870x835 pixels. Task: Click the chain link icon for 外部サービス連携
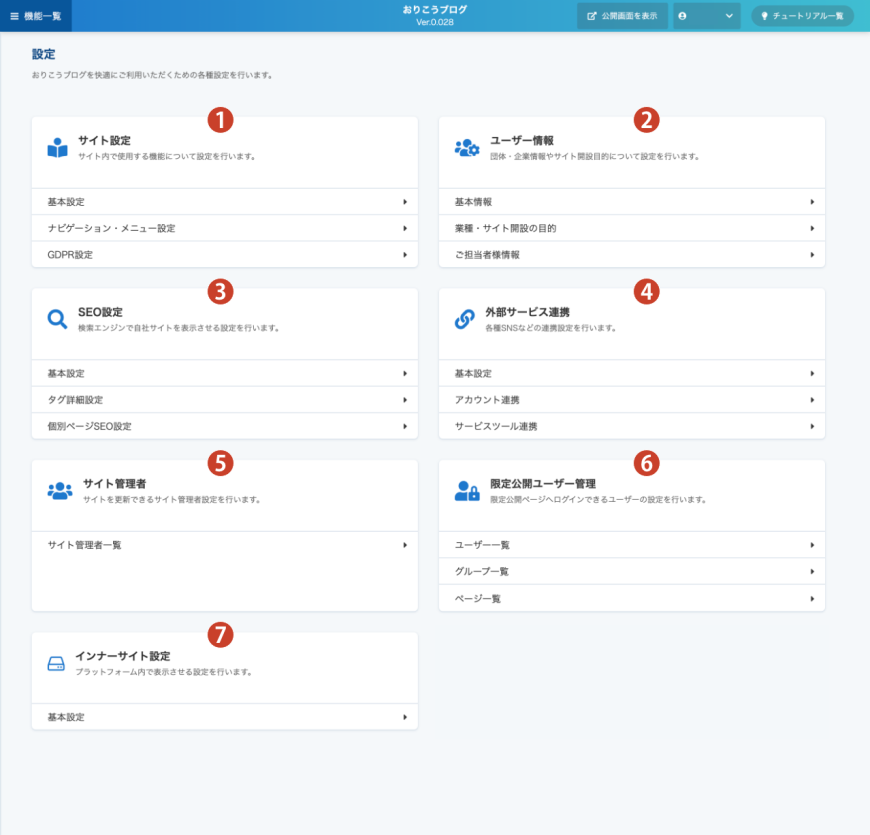[465, 319]
